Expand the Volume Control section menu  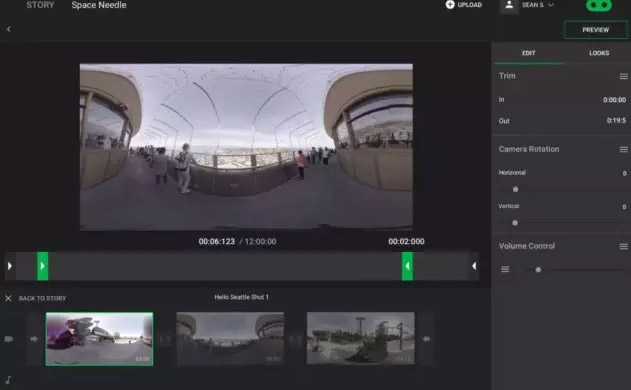[623, 246]
